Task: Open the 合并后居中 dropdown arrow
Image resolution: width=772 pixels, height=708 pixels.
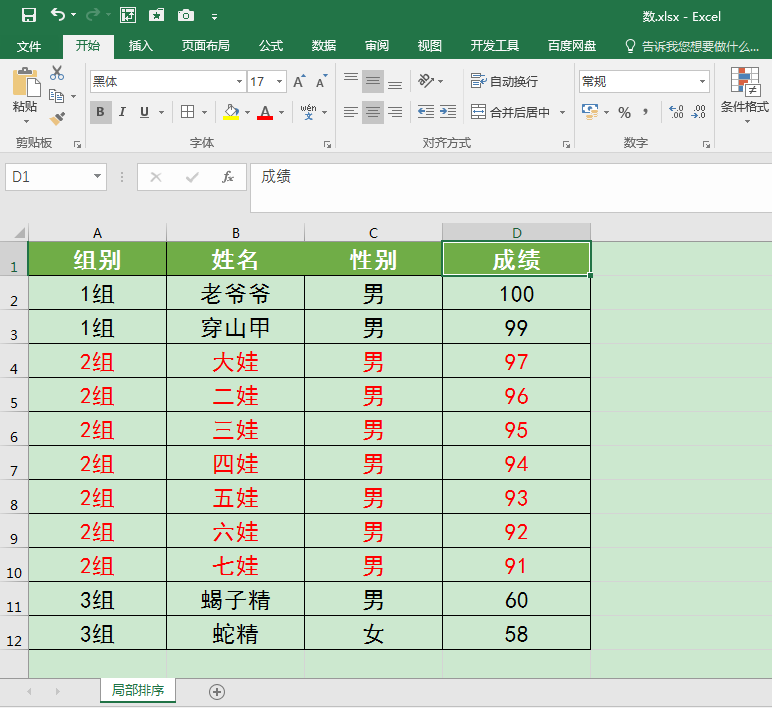Action: (x=562, y=113)
